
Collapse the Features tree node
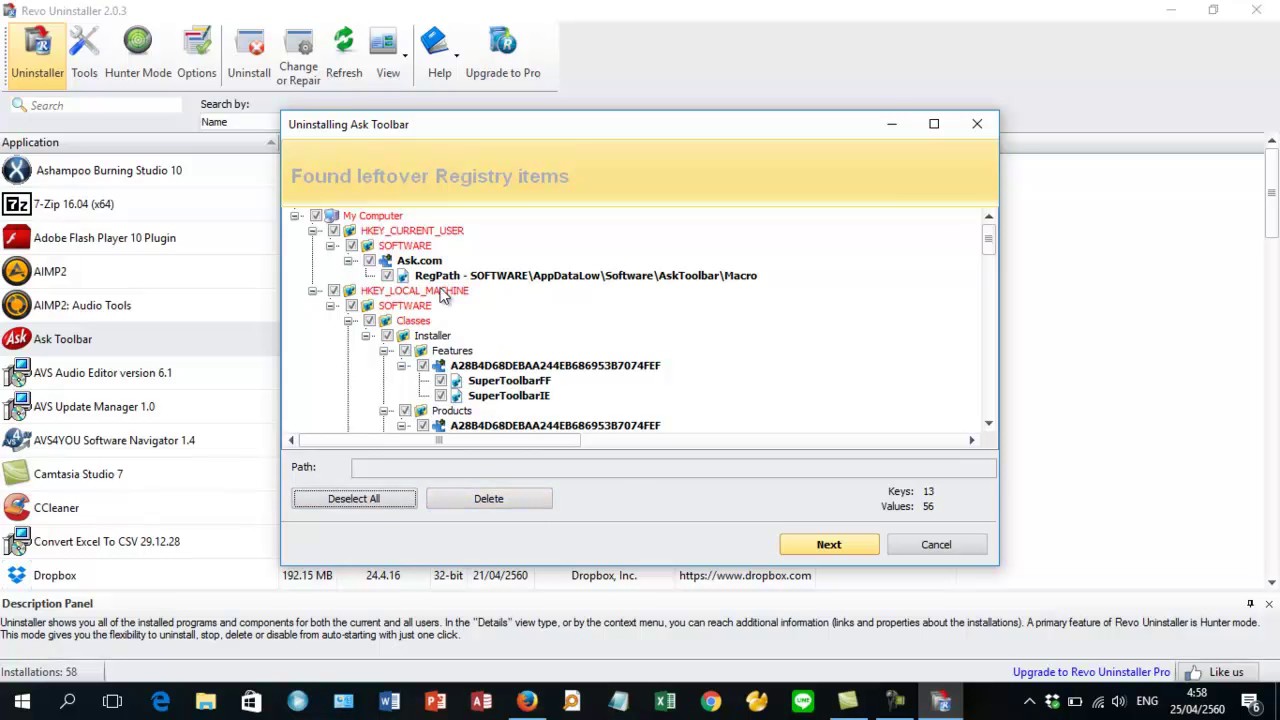[x=384, y=351]
